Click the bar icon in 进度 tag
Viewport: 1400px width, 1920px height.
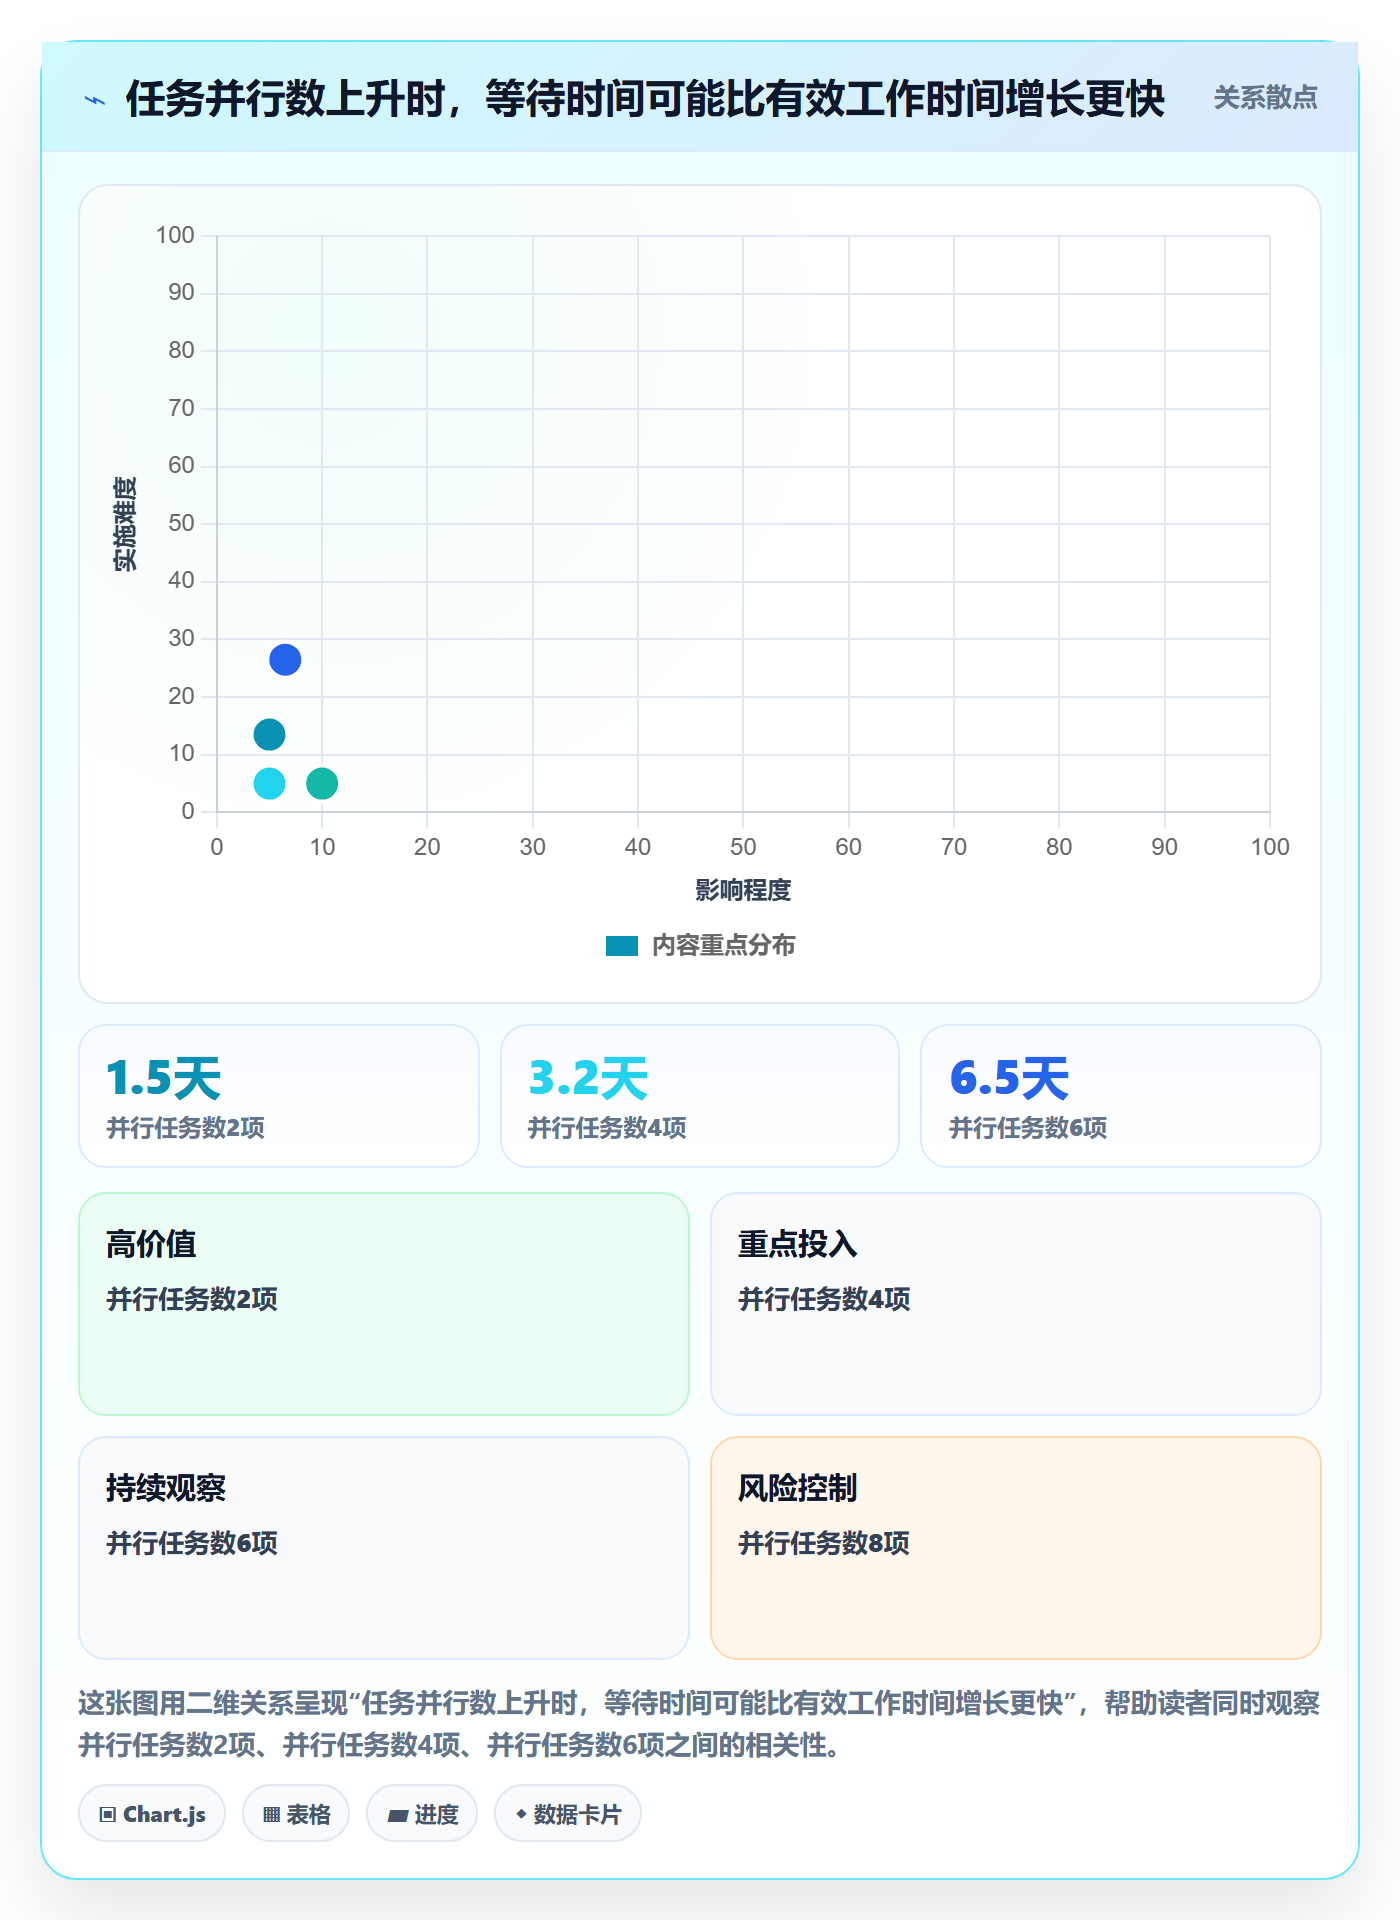(x=397, y=1816)
